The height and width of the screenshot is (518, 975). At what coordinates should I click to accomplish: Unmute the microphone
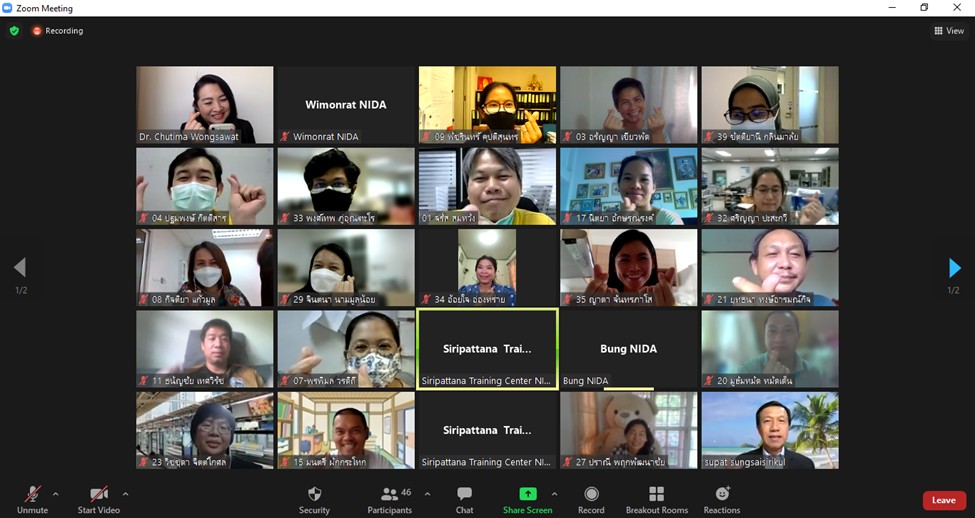pos(32,494)
